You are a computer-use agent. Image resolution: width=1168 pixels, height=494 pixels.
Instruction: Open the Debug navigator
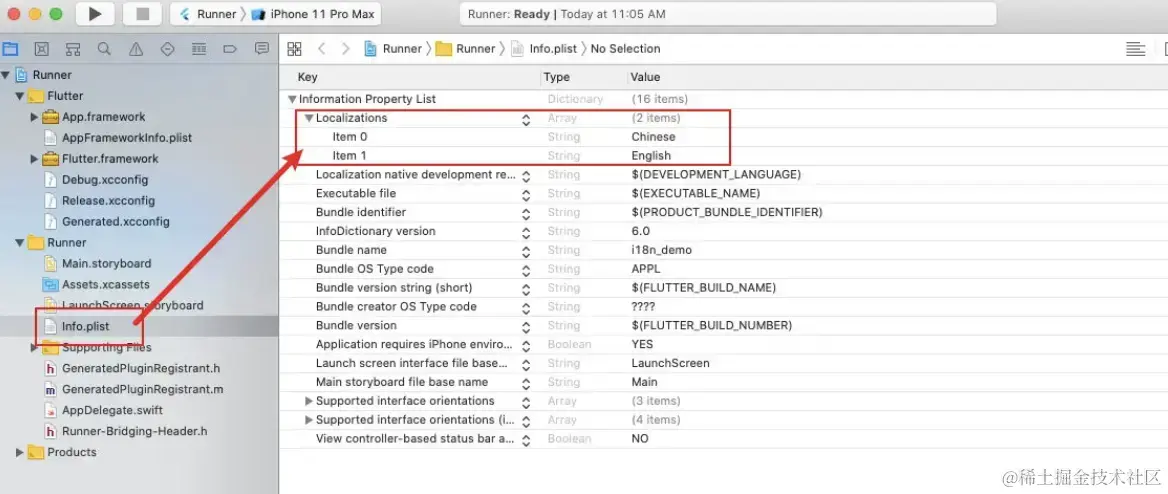pyautogui.click(x=199, y=49)
